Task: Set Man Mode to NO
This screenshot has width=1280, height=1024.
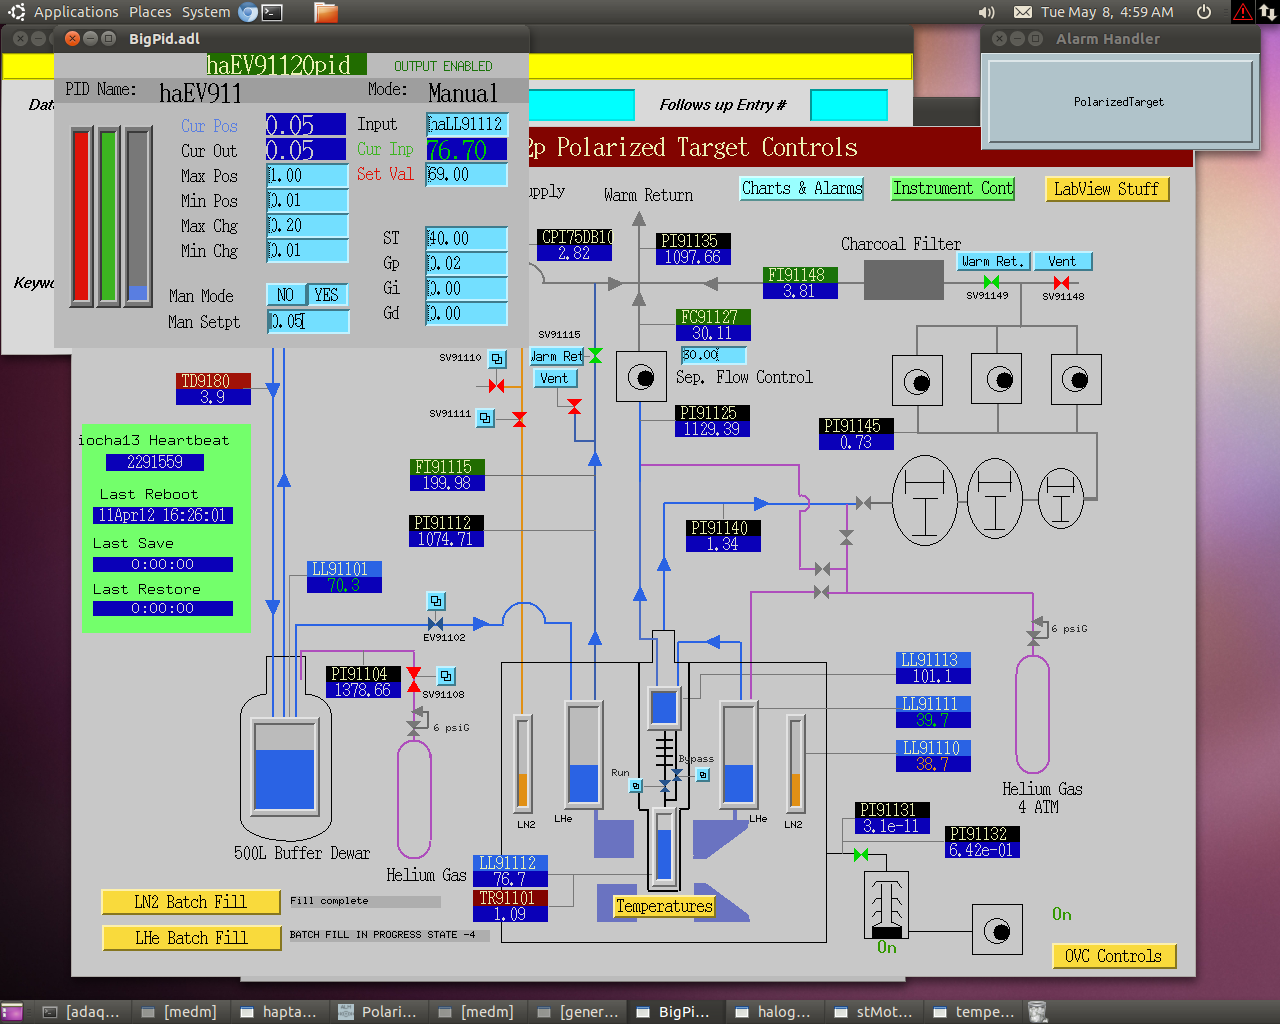Action: coord(286,295)
